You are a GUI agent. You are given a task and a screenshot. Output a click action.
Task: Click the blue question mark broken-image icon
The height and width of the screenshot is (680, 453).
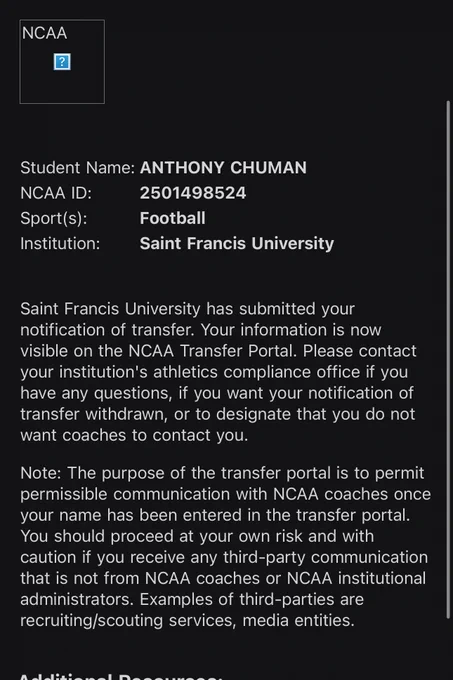(62, 62)
